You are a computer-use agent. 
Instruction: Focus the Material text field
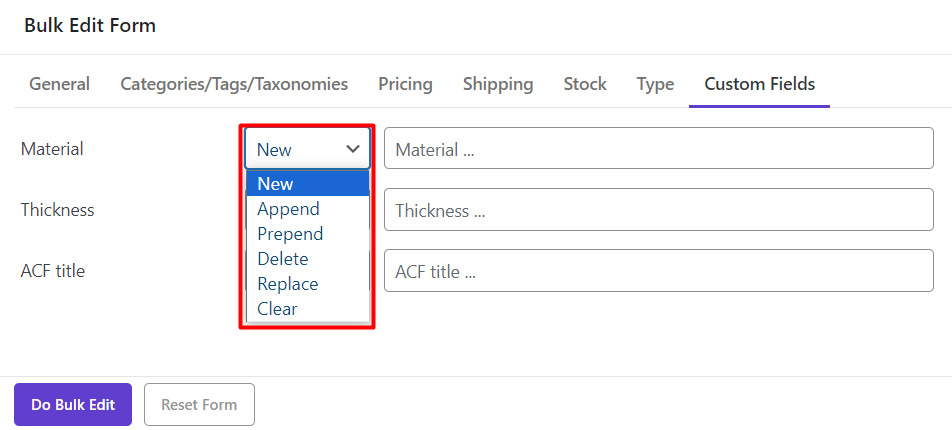click(x=658, y=149)
